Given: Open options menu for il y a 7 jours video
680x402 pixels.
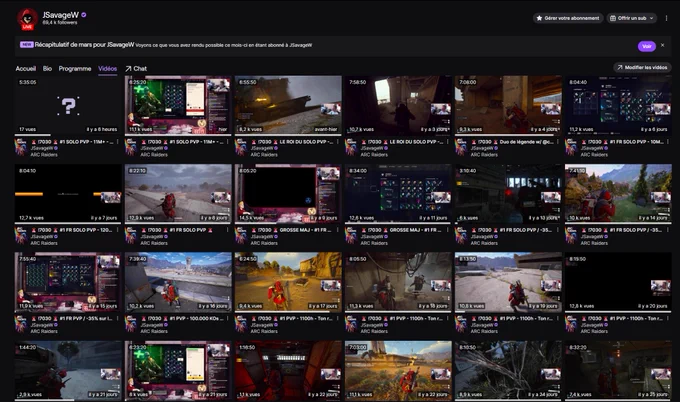Looking at the screenshot, I should pyautogui.click(x=118, y=230).
